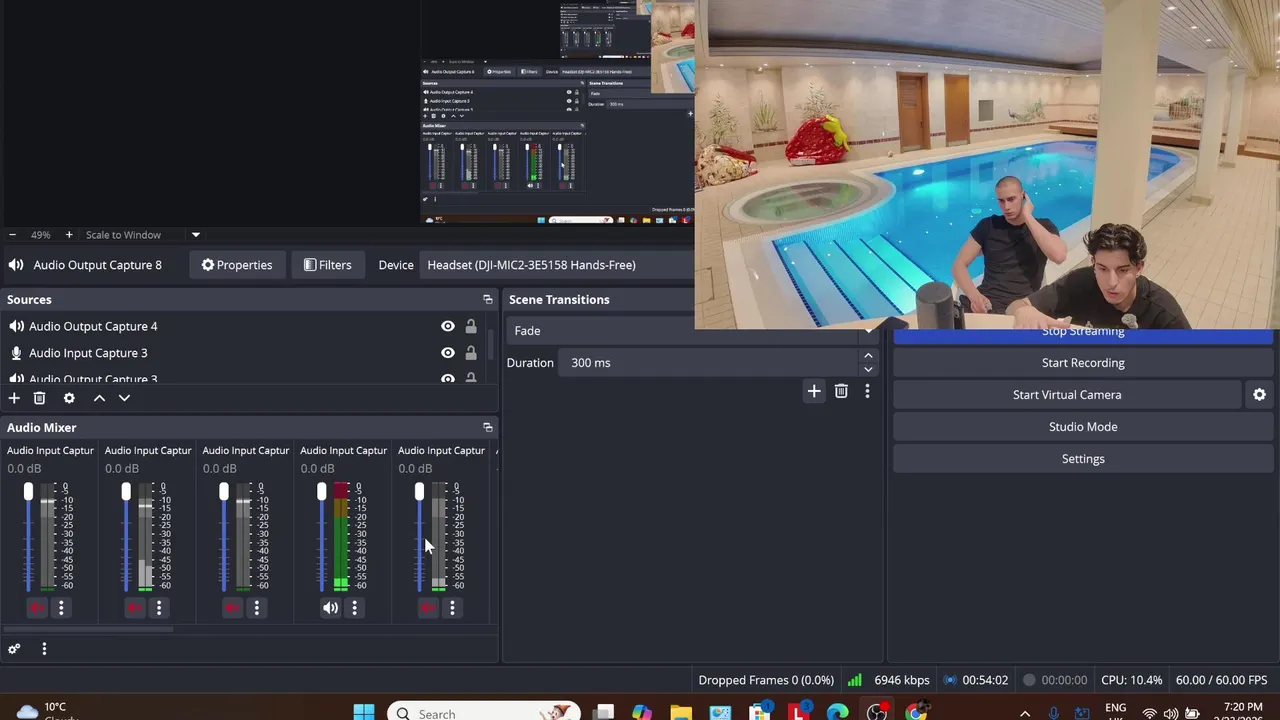
Task: Open Google Chrome from the taskbar
Action: click(916, 713)
